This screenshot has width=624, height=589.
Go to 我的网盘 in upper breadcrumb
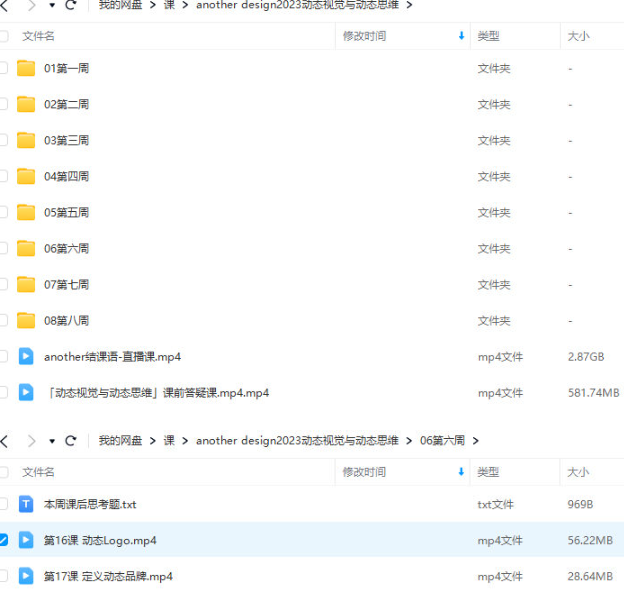(x=121, y=5)
